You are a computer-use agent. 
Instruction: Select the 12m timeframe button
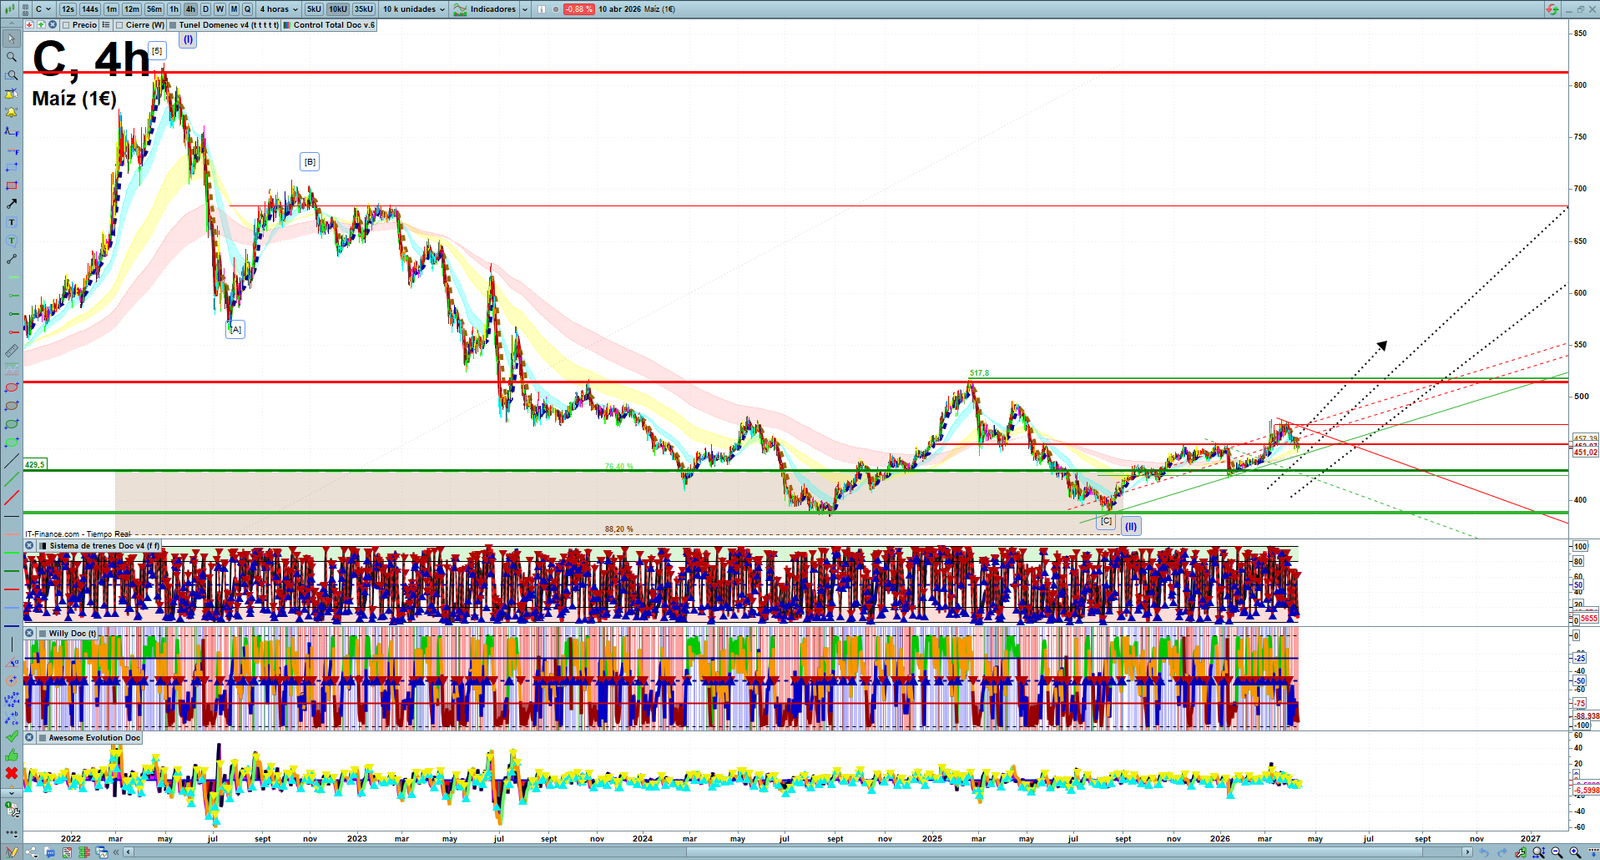click(x=132, y=9)
